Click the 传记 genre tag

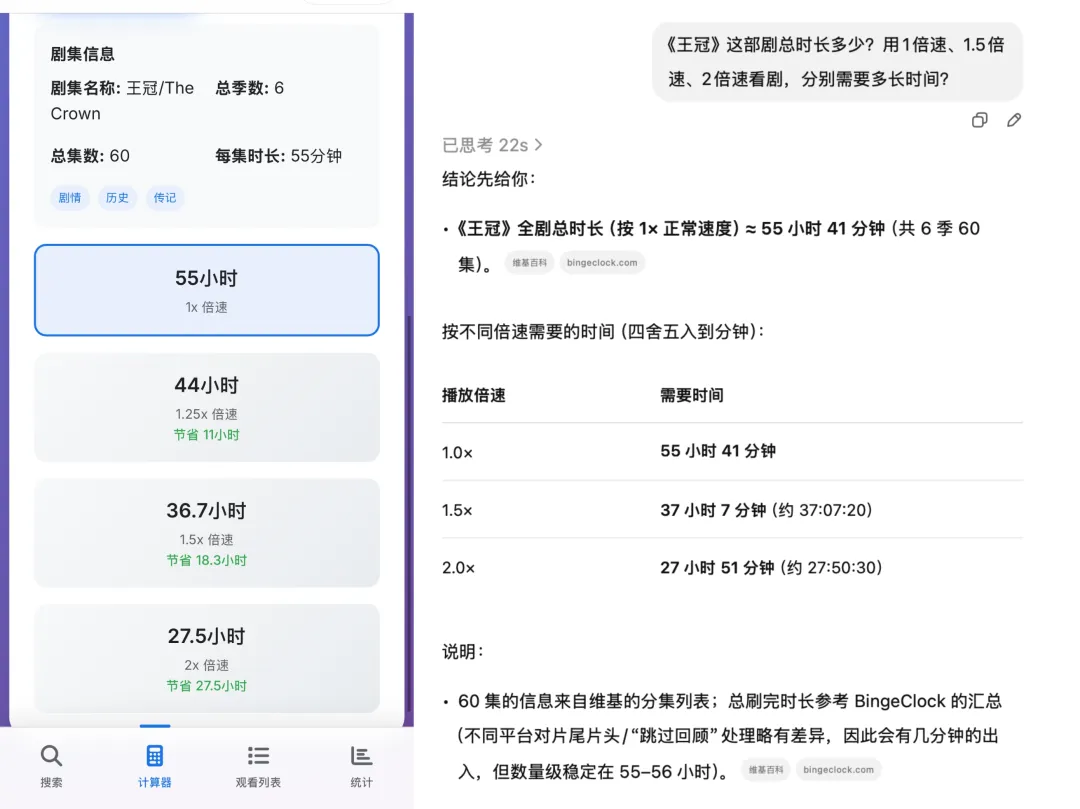tap(165, 197)
